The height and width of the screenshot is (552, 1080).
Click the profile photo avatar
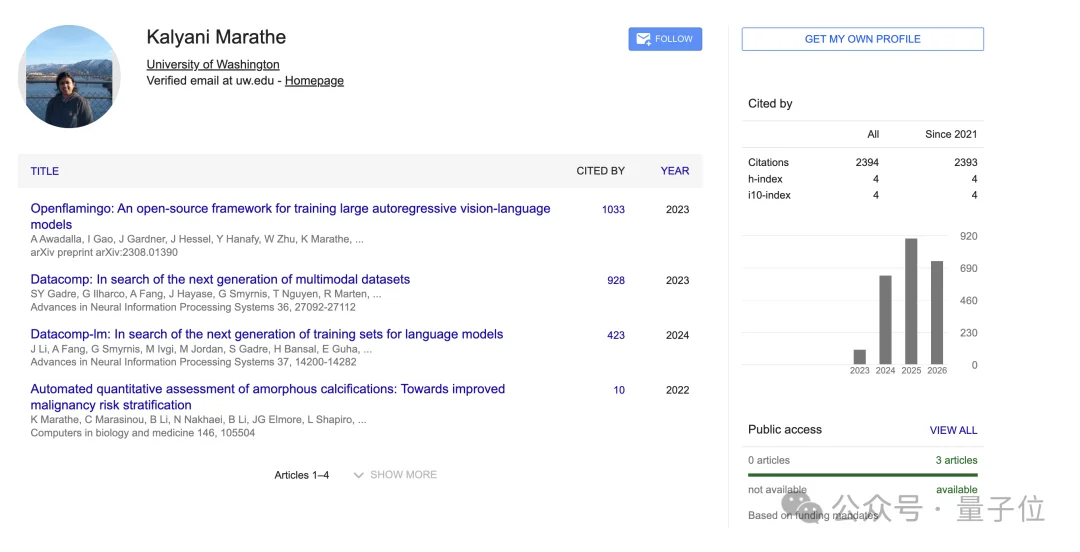[x=70, y=76]
